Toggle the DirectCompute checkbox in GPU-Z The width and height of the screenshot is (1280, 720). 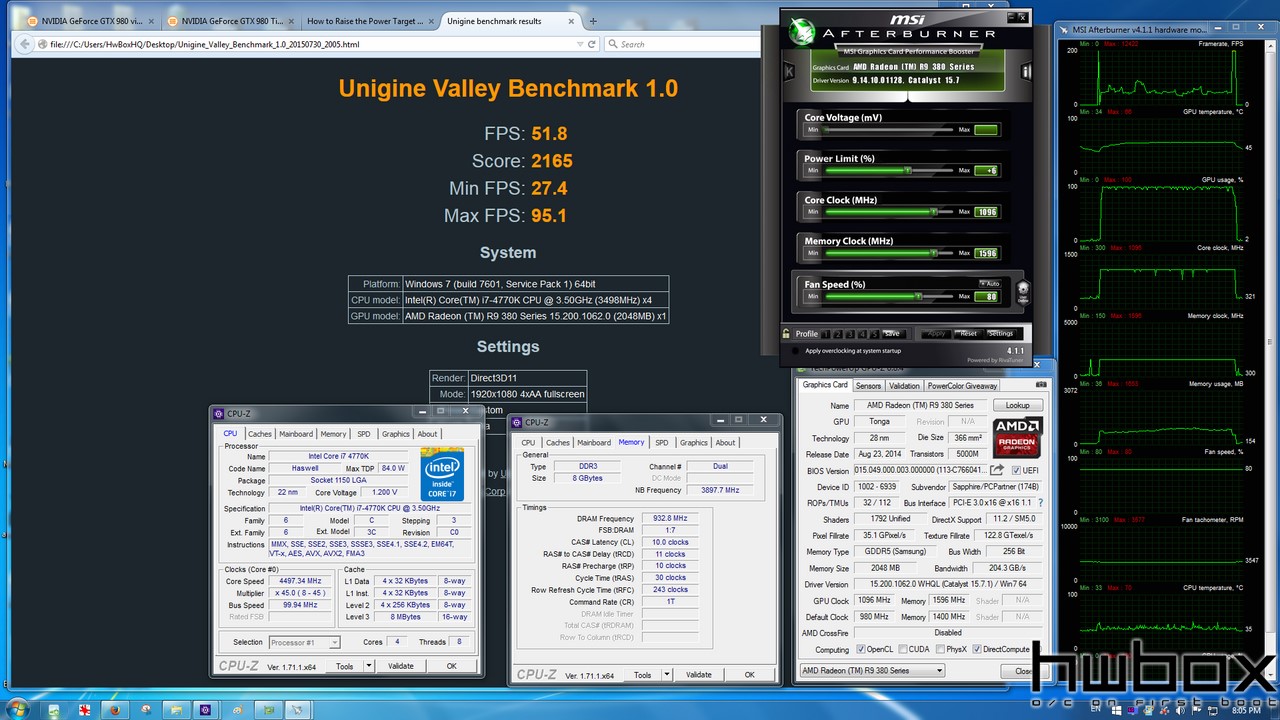click(976, 649)
